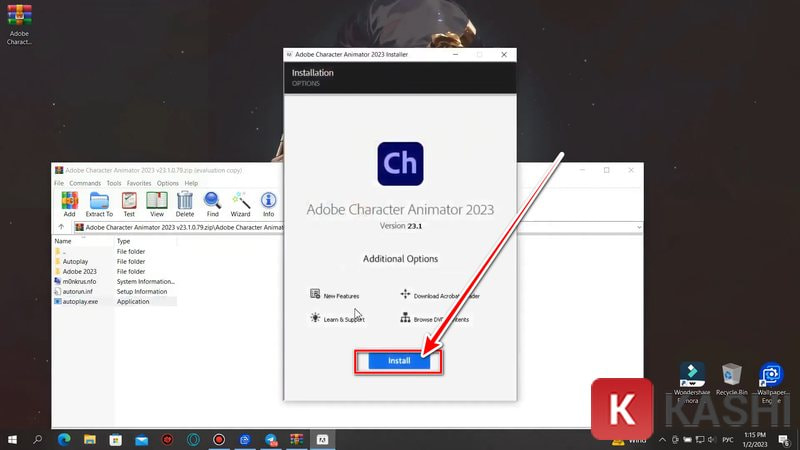Open the WinRAR Favorites menu
800x450 pixels.
click(139, 183)
